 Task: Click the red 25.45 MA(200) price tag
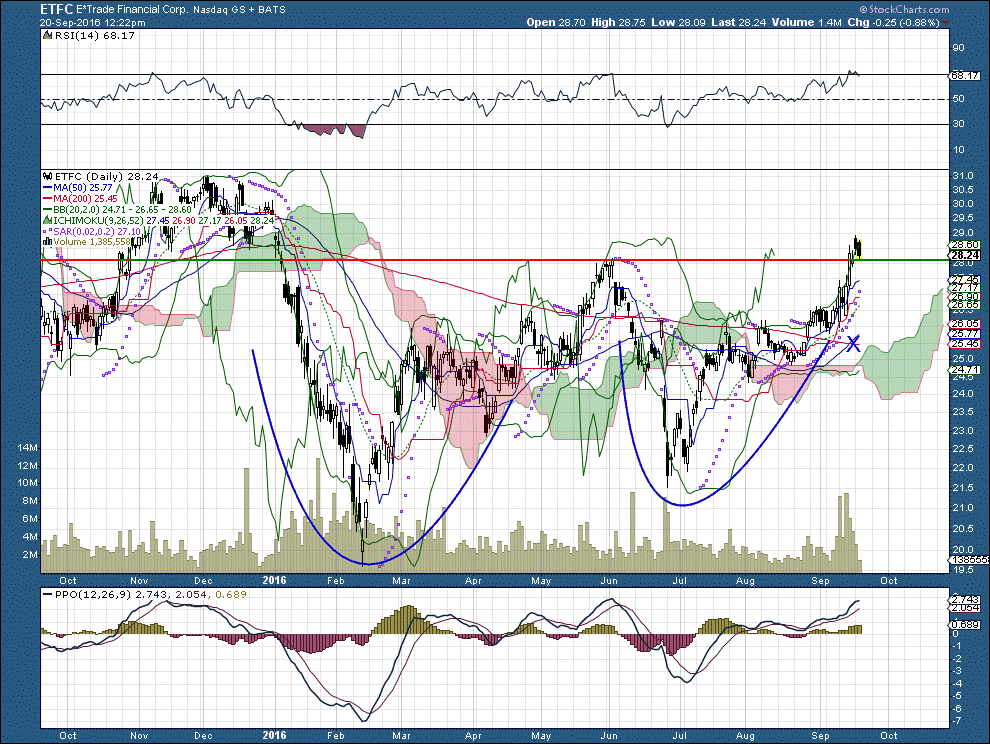pos(965,344)
